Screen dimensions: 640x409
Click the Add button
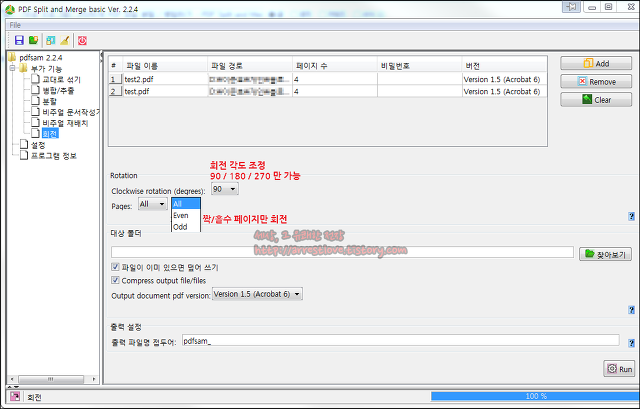(x=596, y=63)
